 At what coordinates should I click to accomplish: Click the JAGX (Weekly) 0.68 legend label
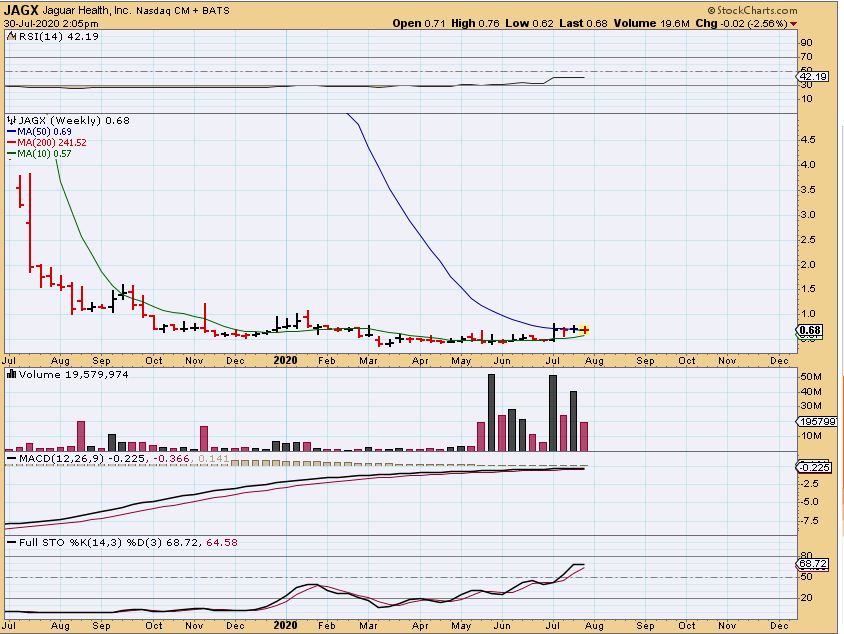pos(74,121)
